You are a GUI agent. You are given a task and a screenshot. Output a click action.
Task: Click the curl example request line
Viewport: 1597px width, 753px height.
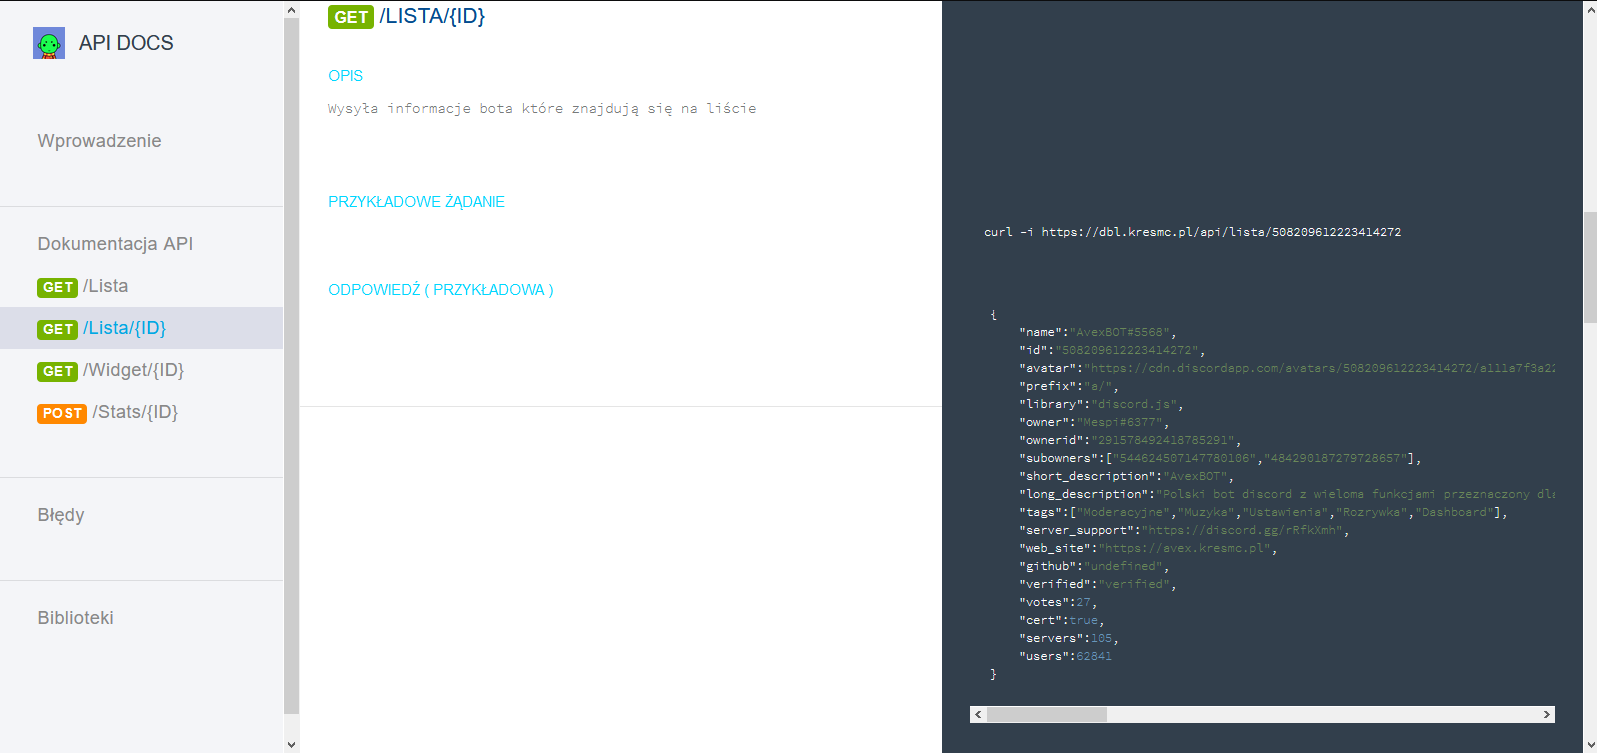point(1192,232)
